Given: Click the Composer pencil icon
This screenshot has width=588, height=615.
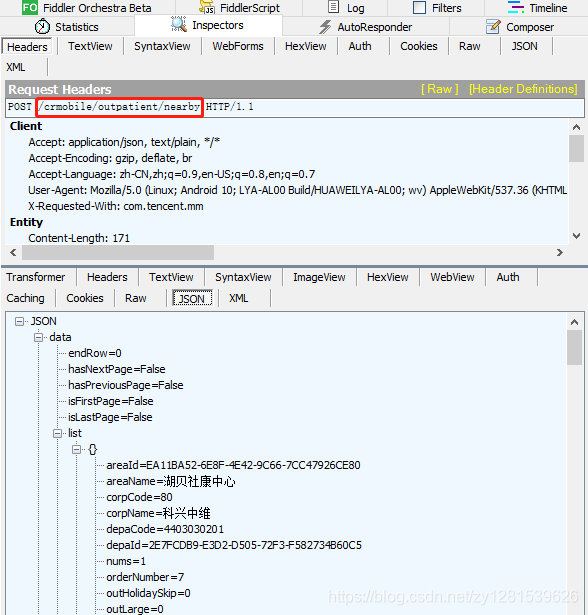Looking at the screenshot, I should tap(493, 27).
